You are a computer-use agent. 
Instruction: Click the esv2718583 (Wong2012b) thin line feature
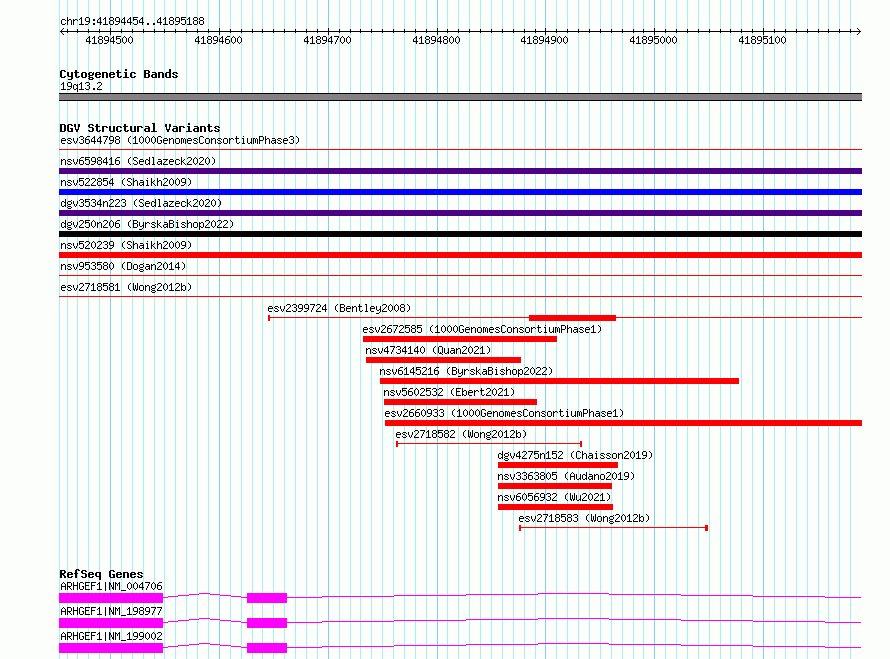(614, 528)
